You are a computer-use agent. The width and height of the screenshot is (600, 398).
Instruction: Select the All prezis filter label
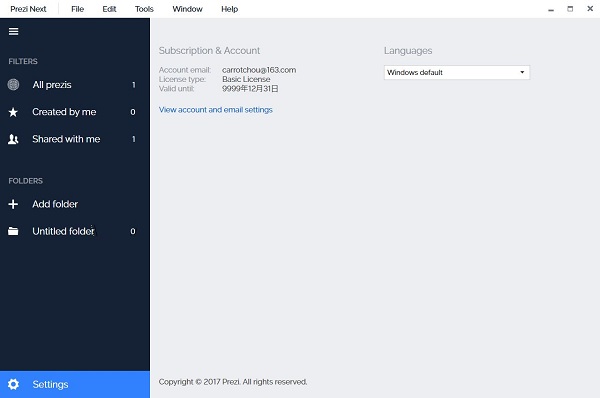pos(52,85)
